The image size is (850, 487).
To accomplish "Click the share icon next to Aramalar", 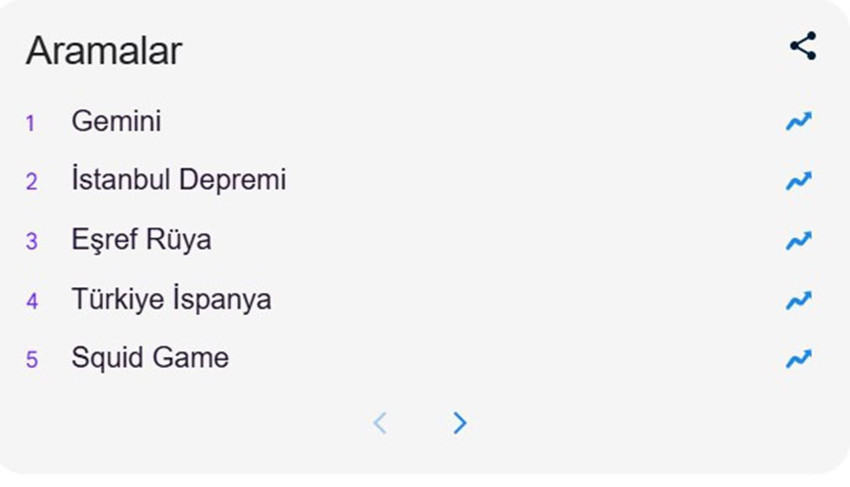I will point(803,46).
